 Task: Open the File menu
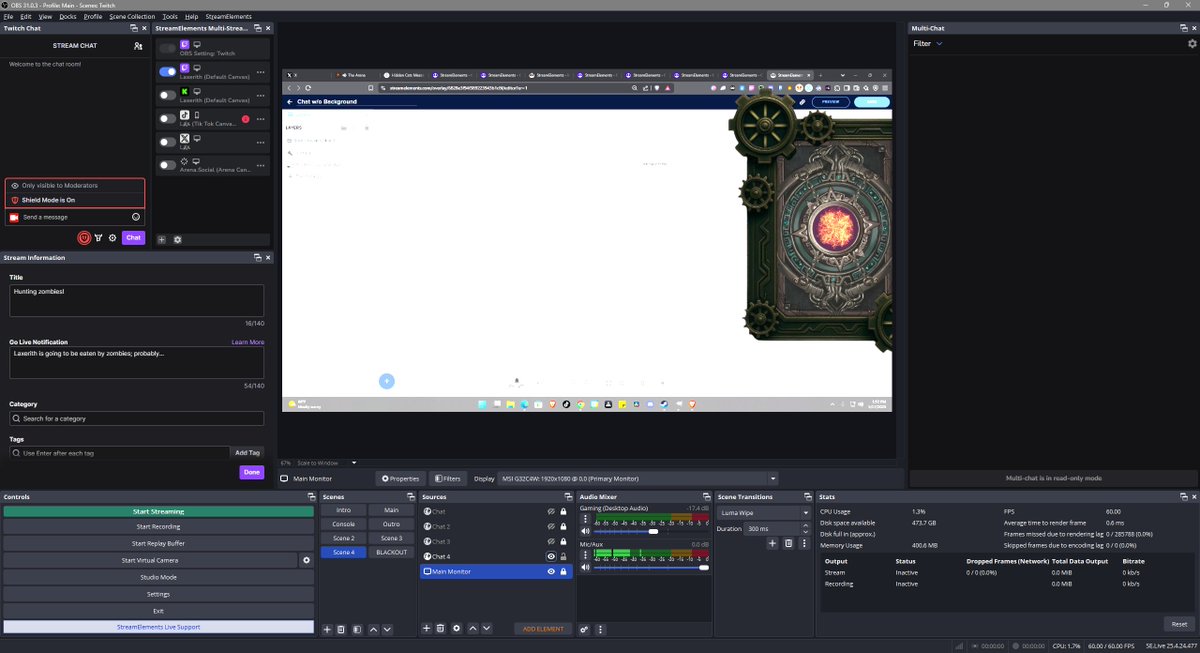coord(8,17)
